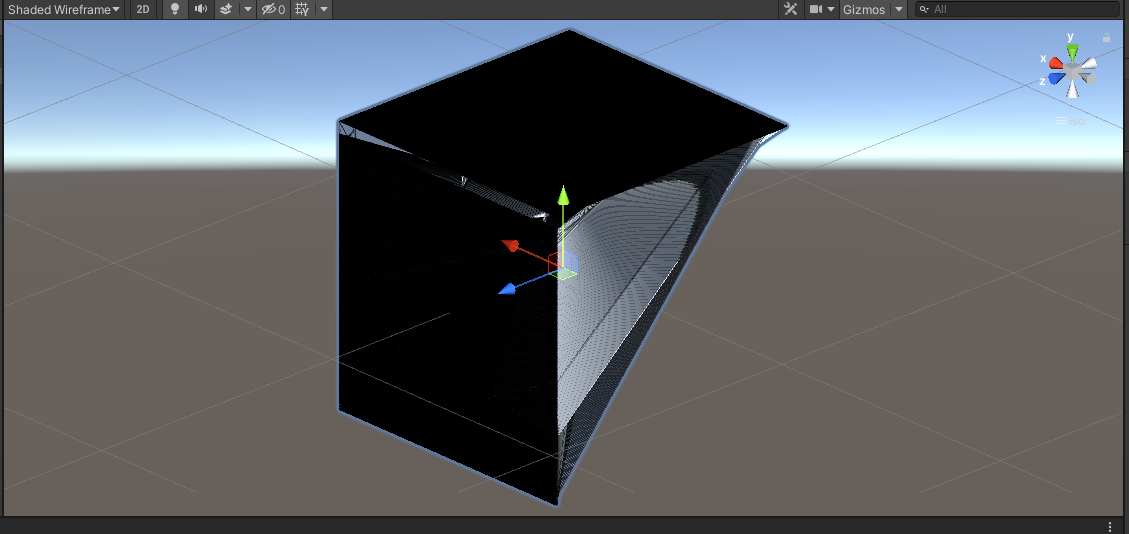Viewport: 1129px width, 534px height.
Task: Open the three-dot options menu at bottom right
Action: pos(1110,526)
